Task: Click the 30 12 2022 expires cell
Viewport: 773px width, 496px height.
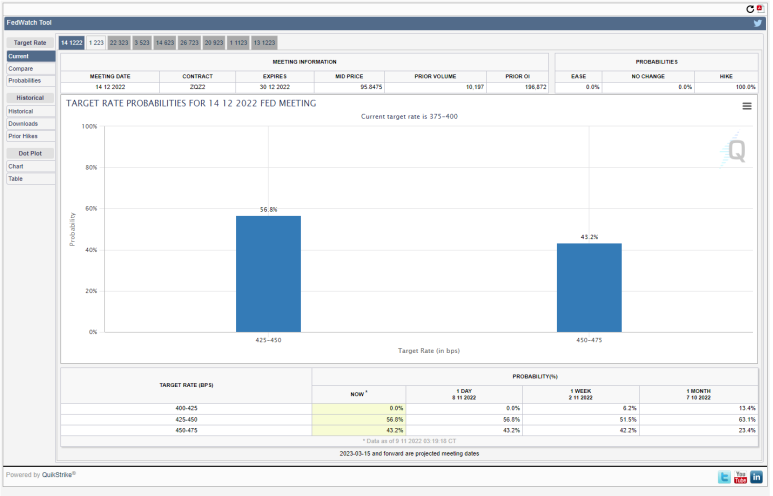Action: [275, 87]
